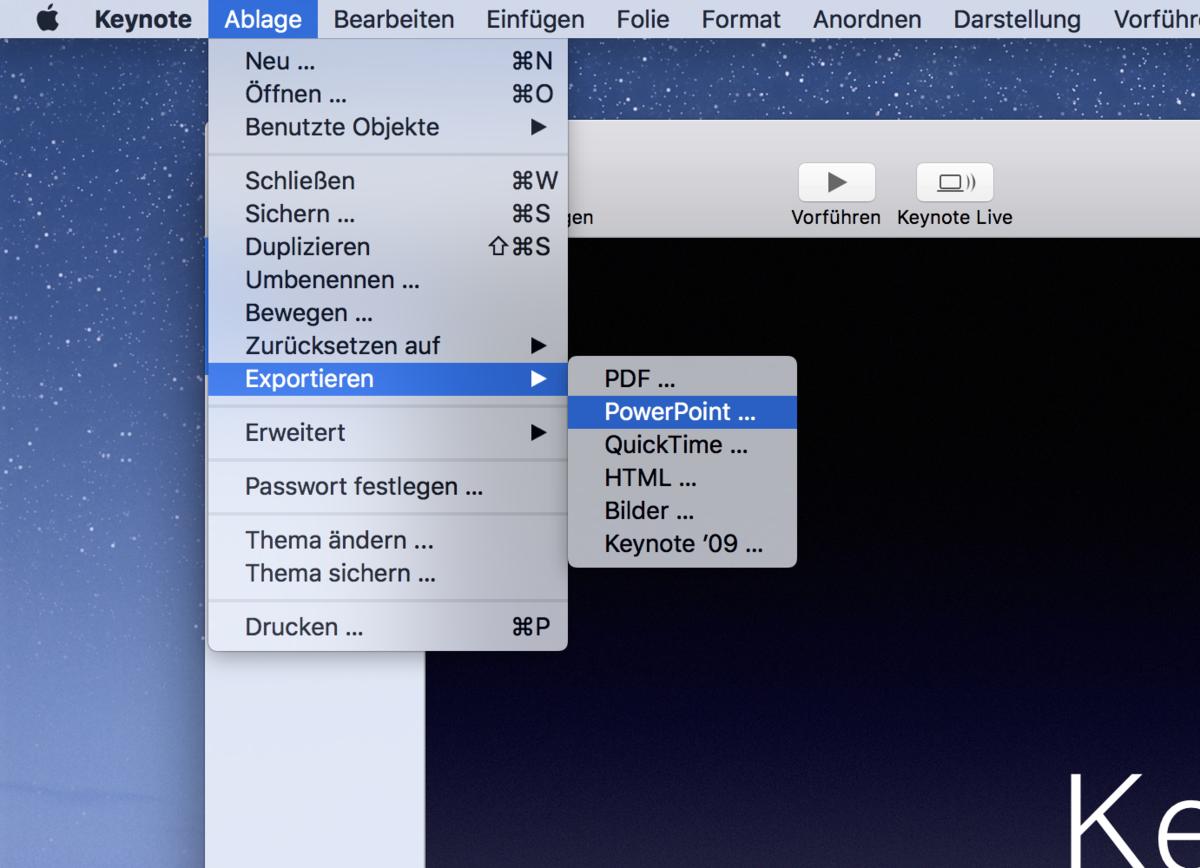Open the Darstellung menu
This screenshot has width=1200, height=868.
click(x=1017, y=19)
